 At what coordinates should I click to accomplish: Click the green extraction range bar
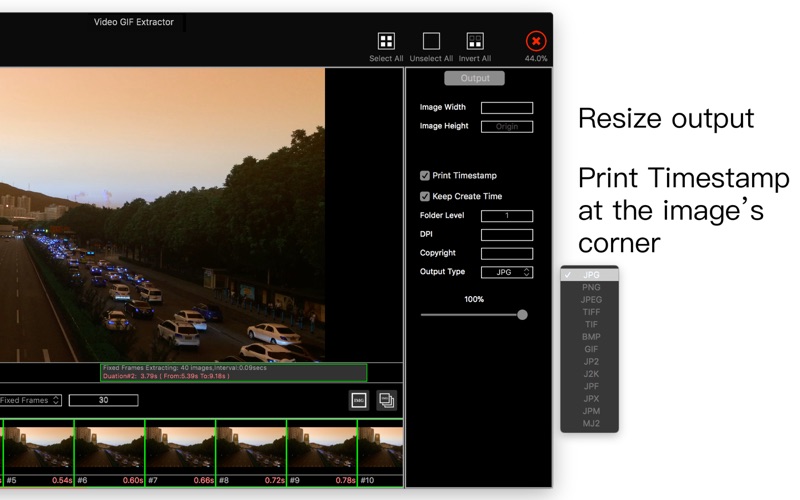pyautogui.click(x=233, y=372)
